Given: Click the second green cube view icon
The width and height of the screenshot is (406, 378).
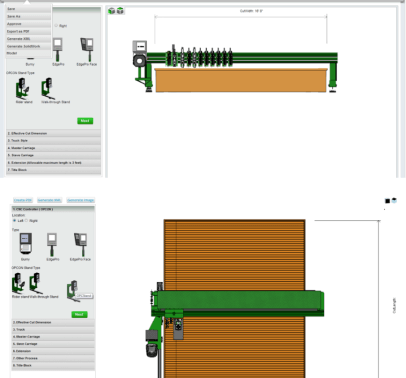Looking at the screenshot, I should click(x=120, y=11).
